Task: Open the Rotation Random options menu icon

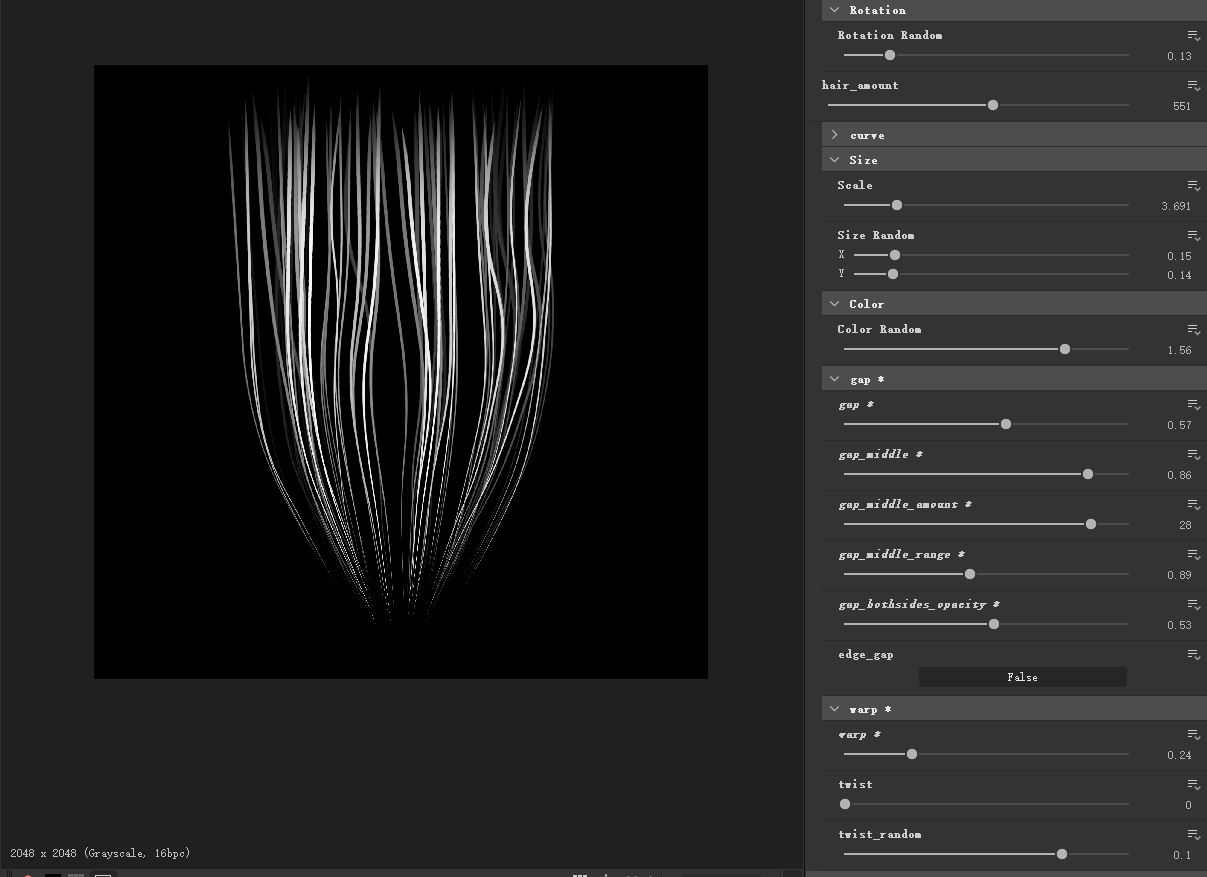Action: click(x=1193, y=36)
